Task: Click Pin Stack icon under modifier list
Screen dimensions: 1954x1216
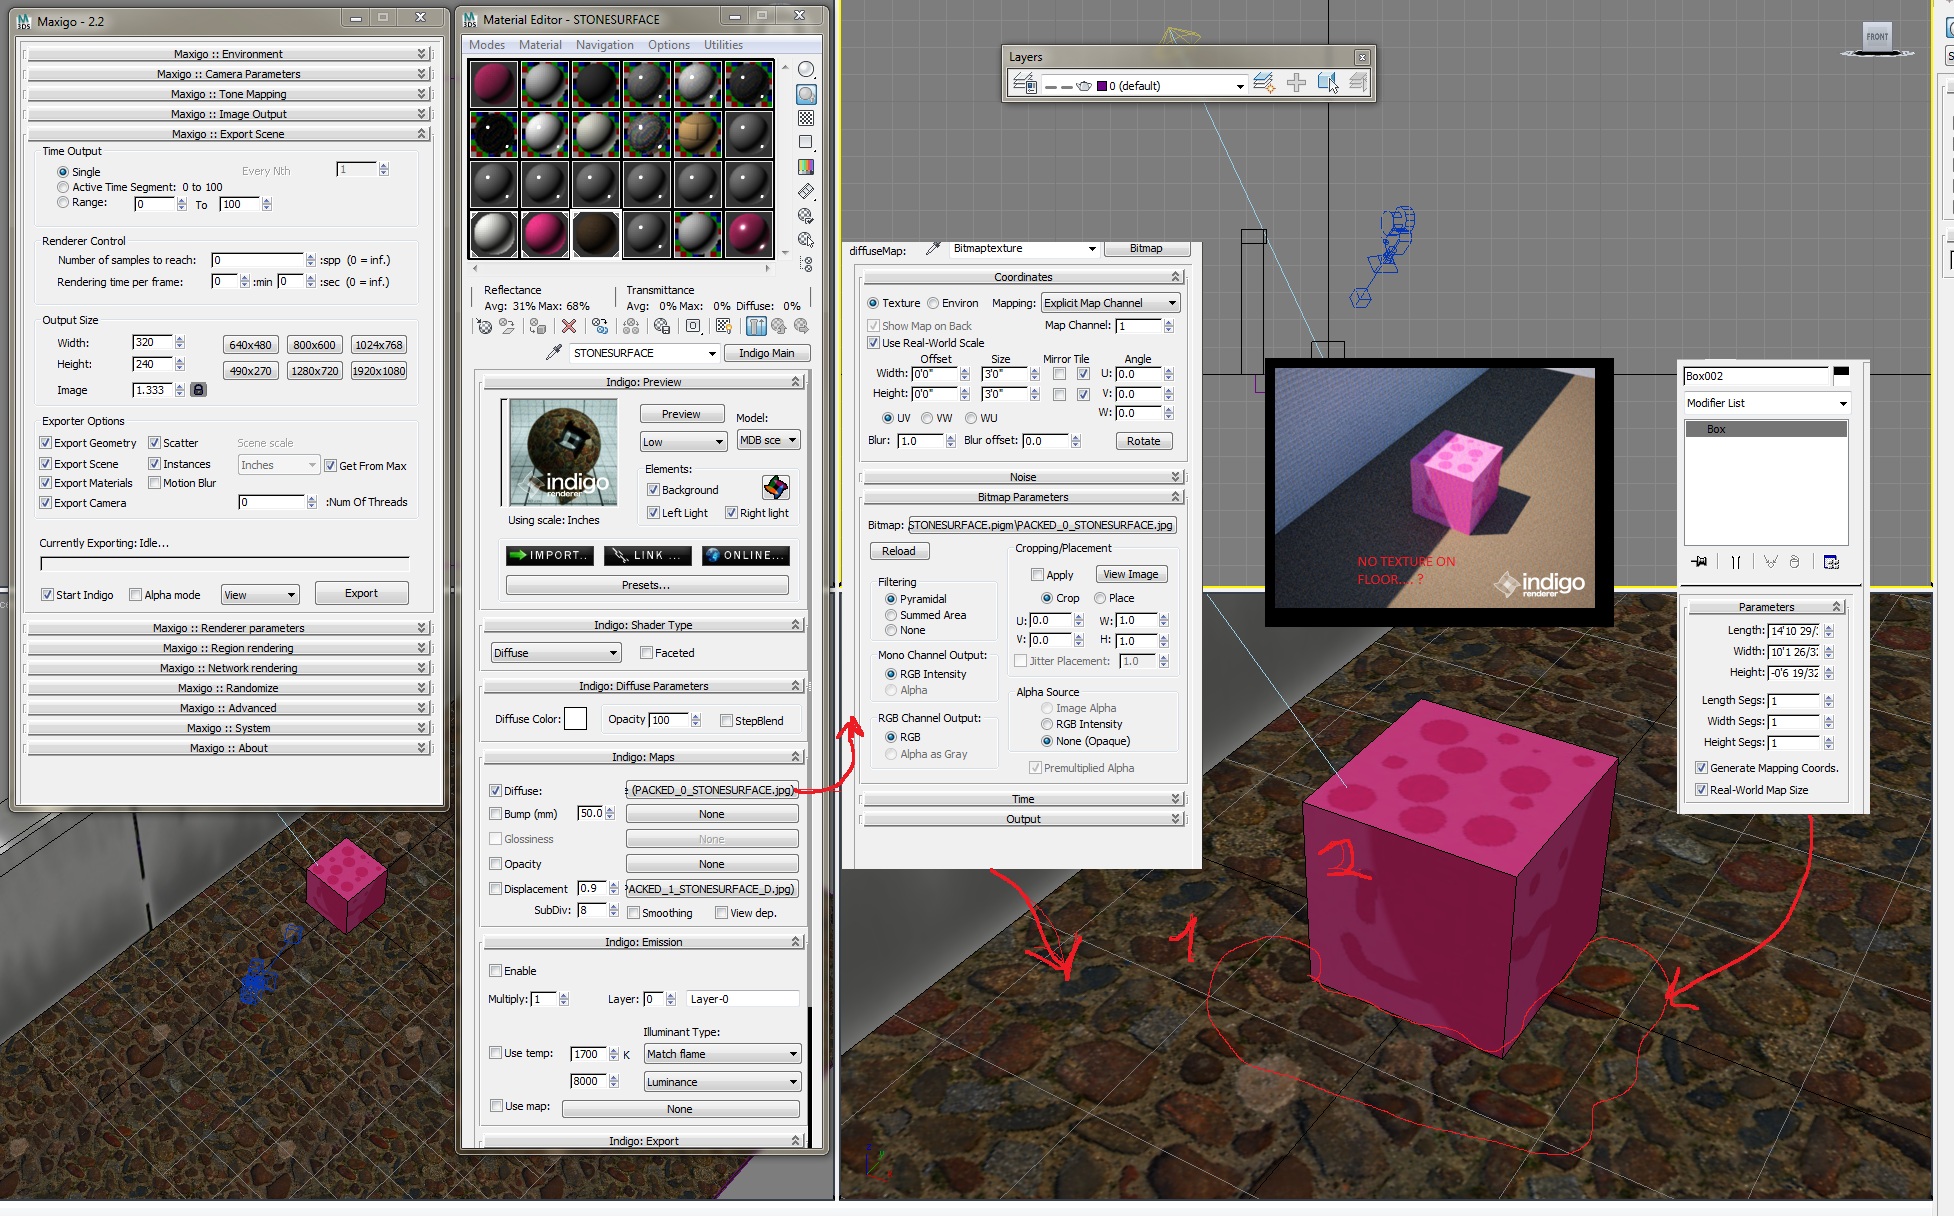Action: click(x=1699, y=562)
